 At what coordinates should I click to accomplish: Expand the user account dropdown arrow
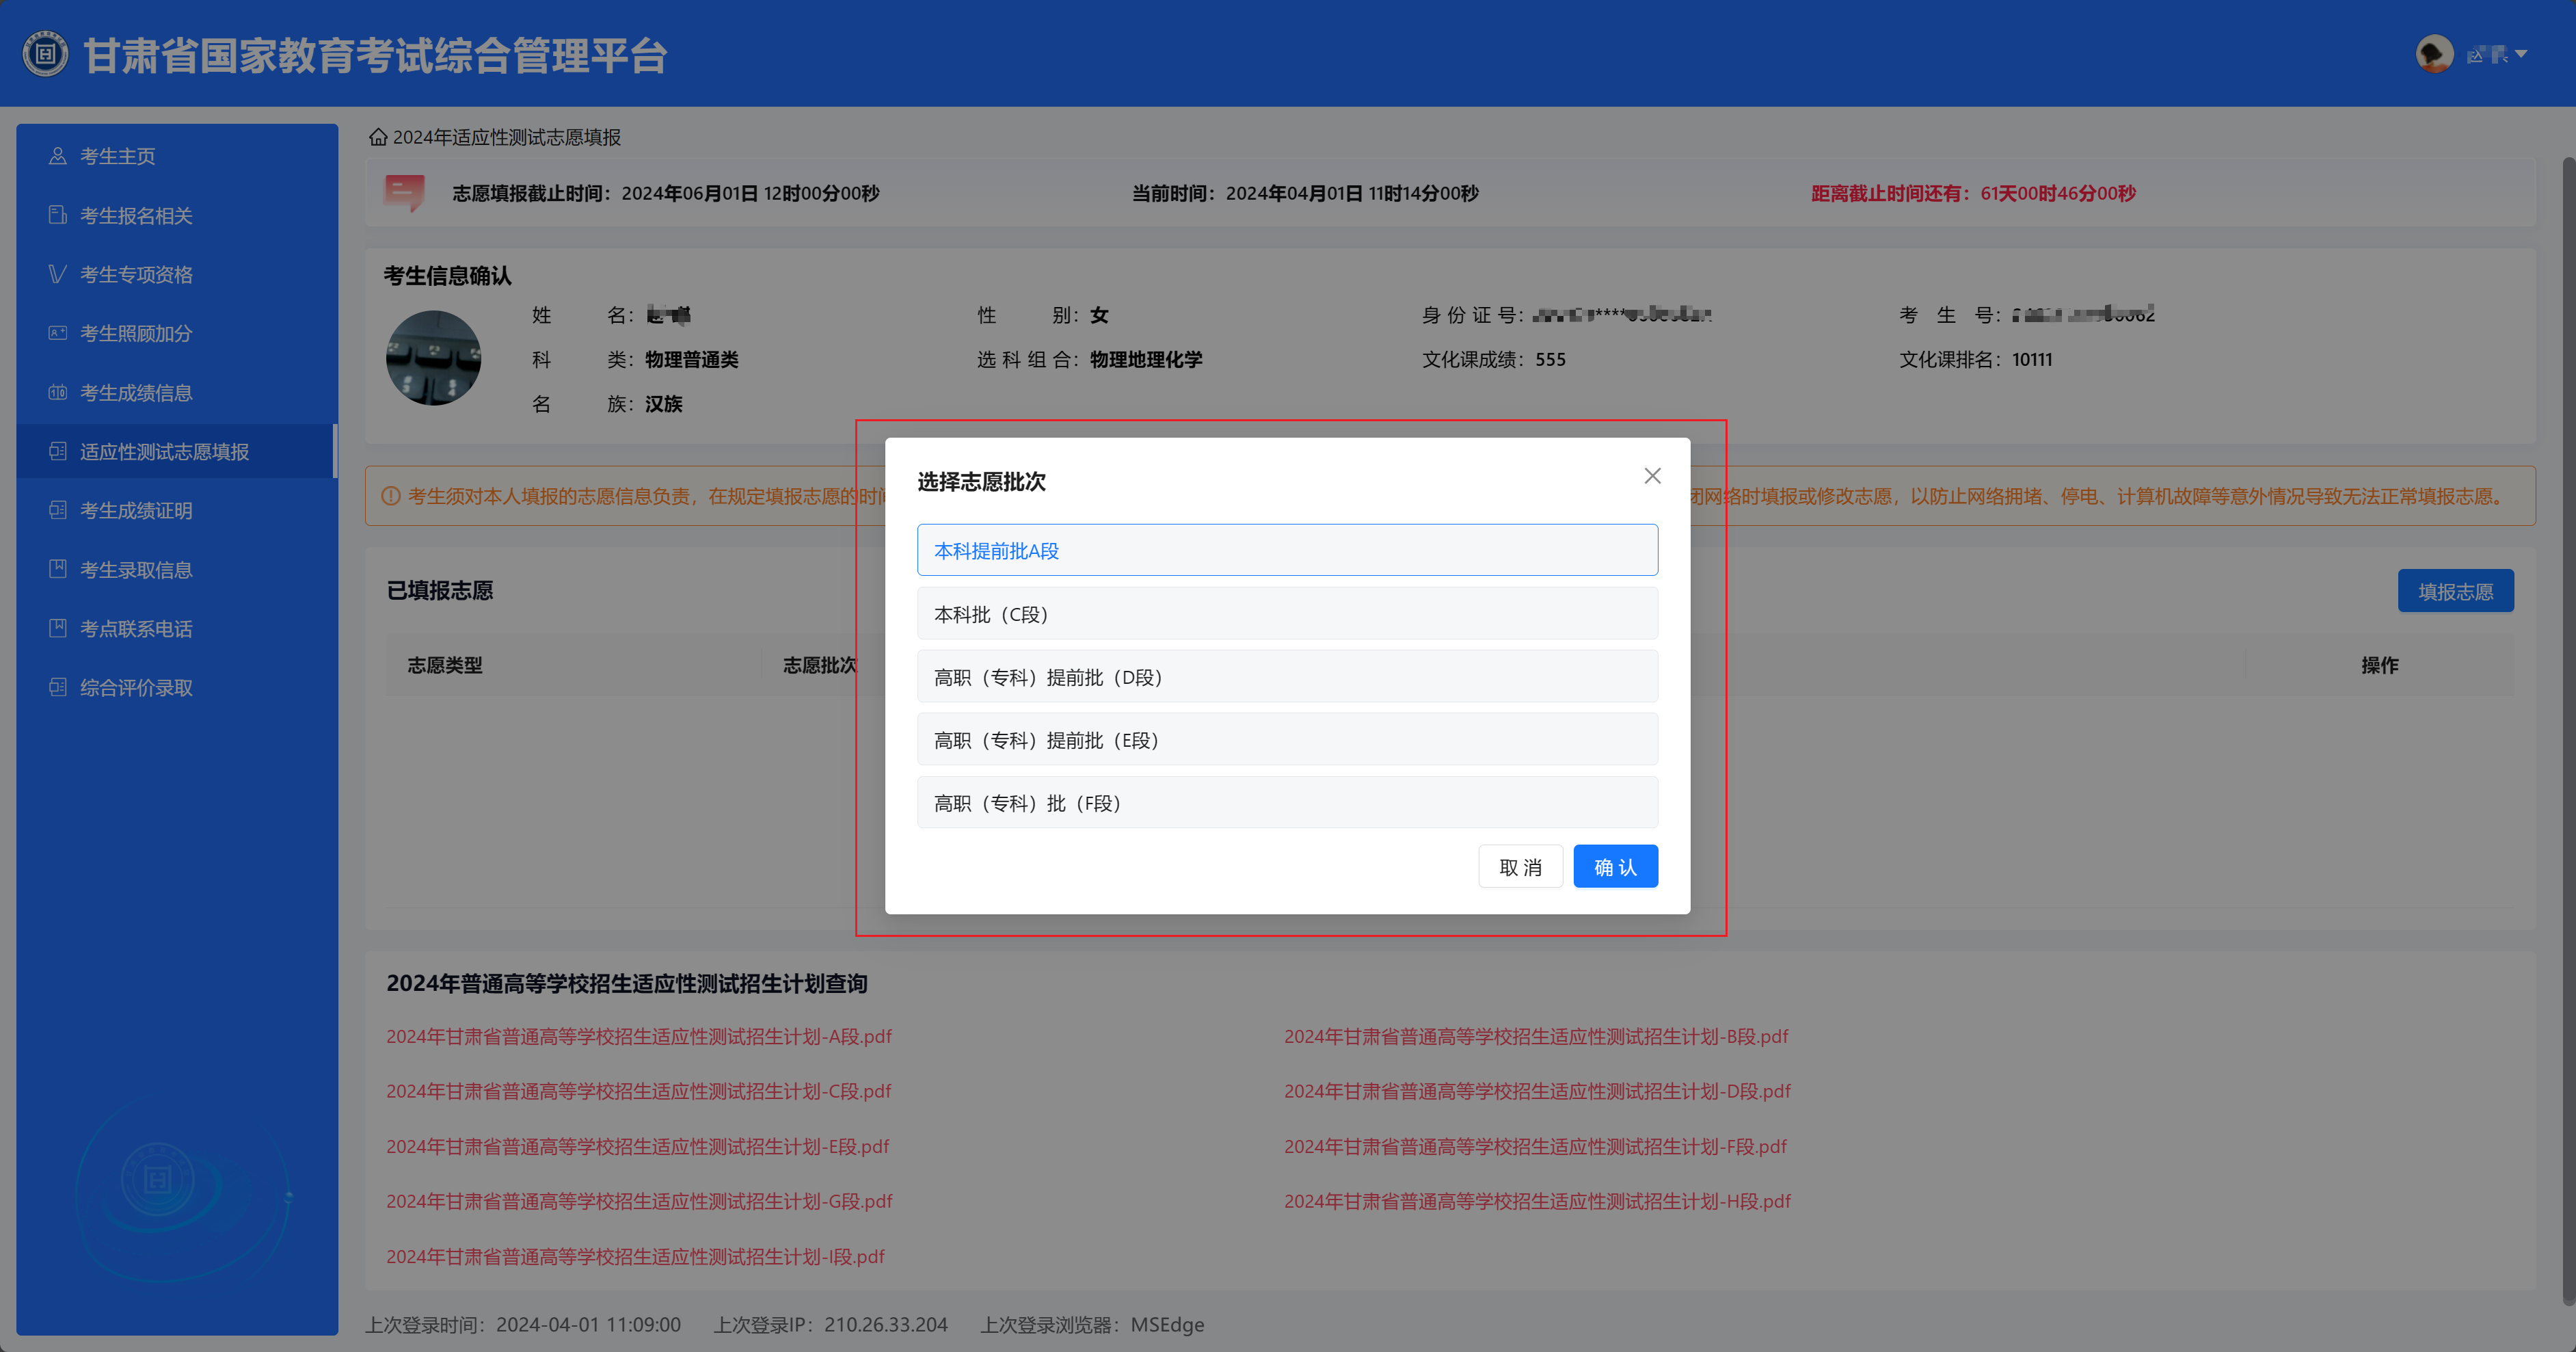[2521, 54]
